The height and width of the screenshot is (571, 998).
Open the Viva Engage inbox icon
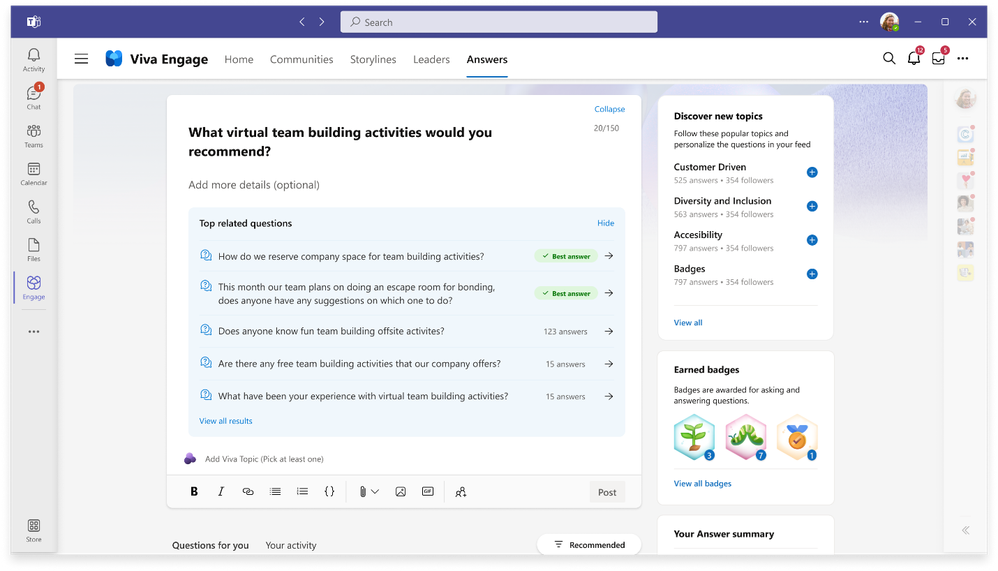[938, 59]
